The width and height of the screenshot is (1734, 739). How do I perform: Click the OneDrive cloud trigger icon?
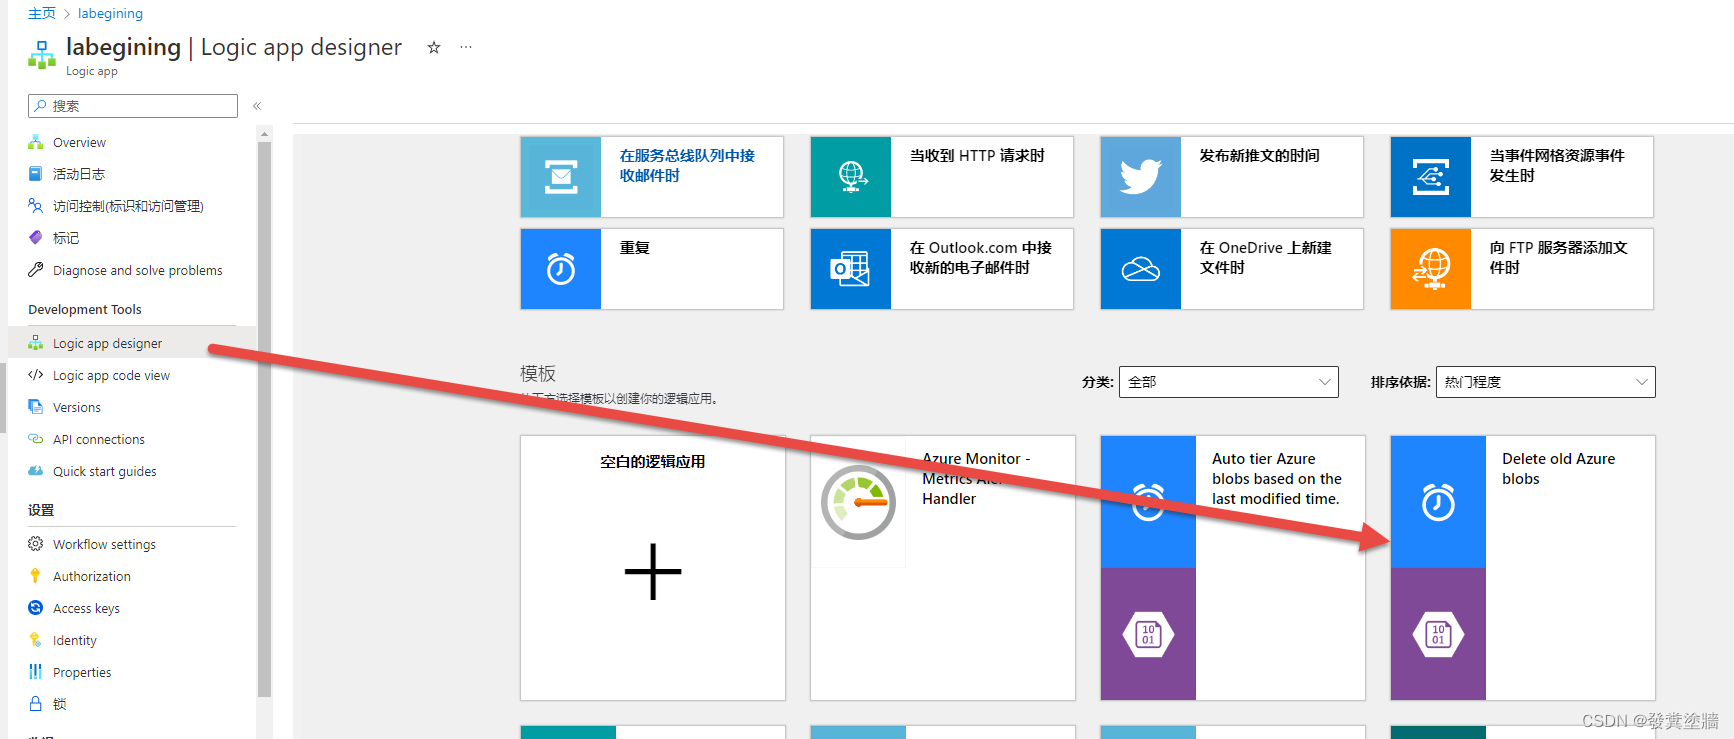click(1141, 269)
